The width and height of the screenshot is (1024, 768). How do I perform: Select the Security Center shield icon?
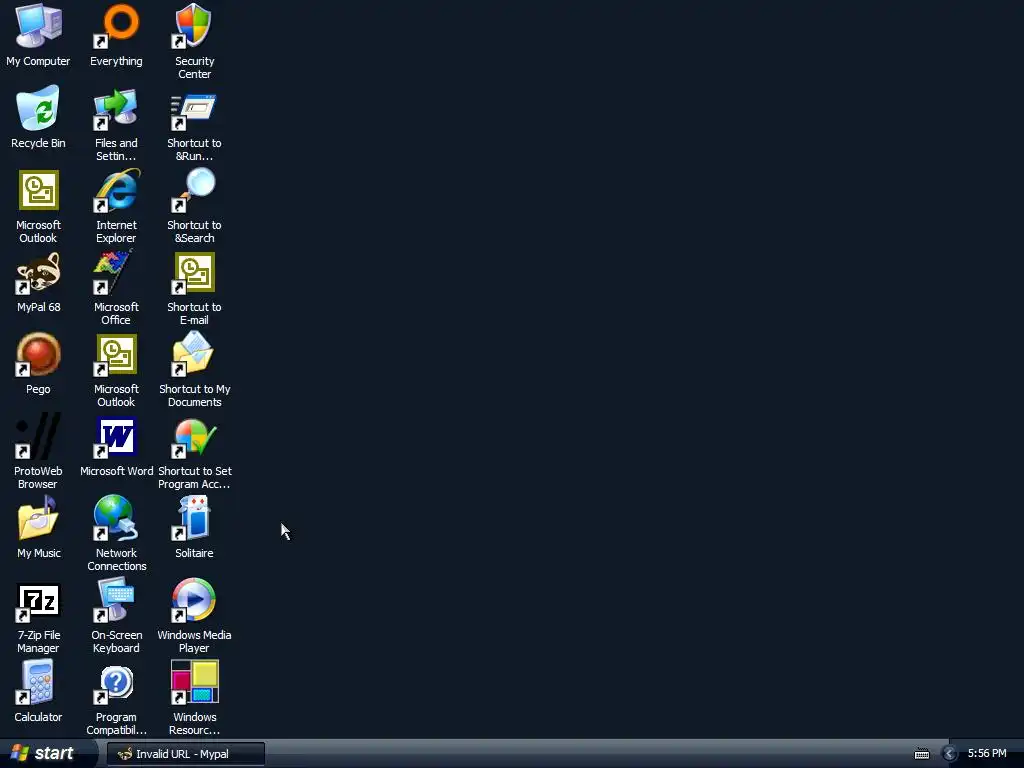tap(194, 26)
